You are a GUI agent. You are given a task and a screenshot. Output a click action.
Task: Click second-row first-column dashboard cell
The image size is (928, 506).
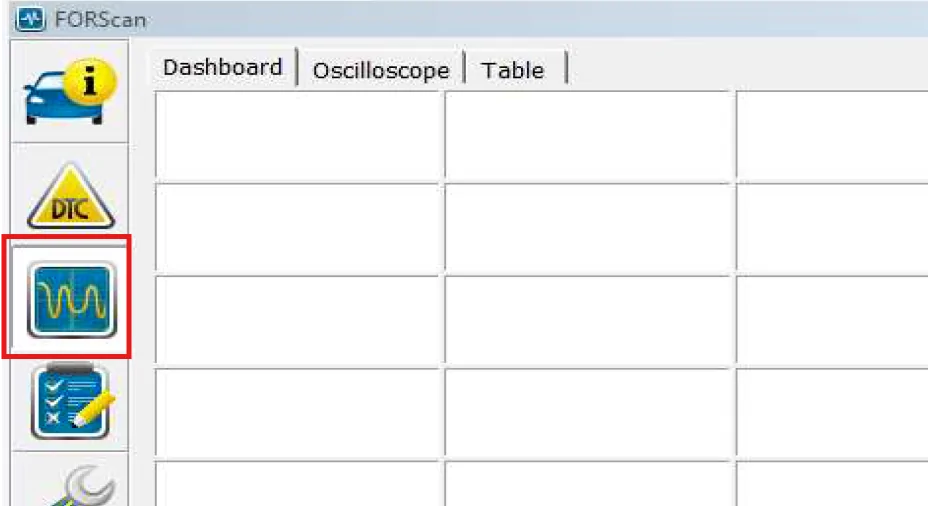(x=297, y=228)
